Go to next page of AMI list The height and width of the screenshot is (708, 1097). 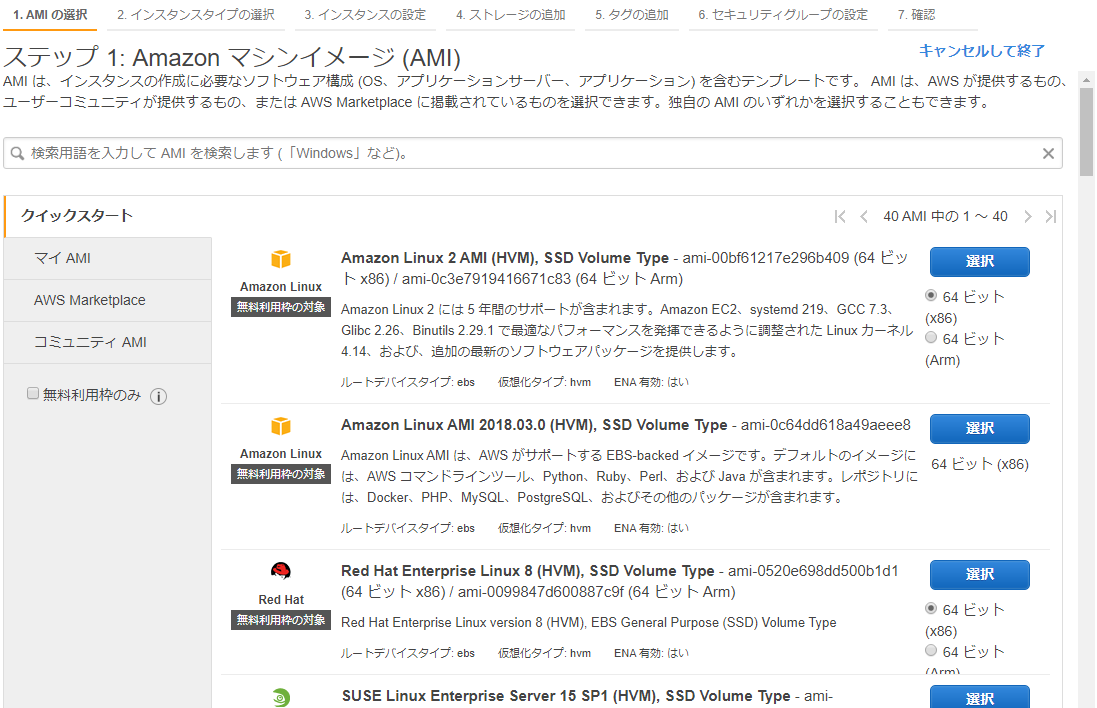(1027, 216)
